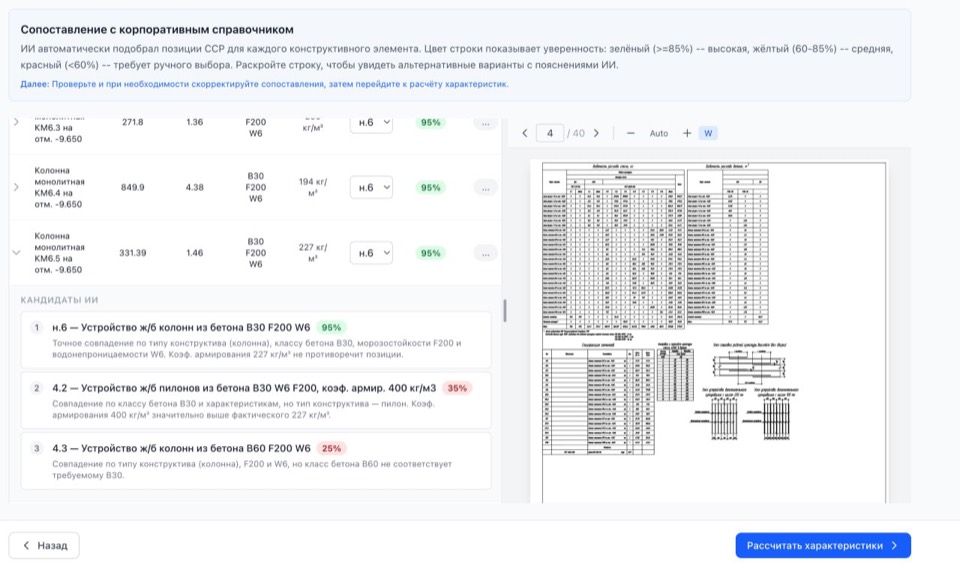This screenshot has height=570, width=960.
Task: Open more options for КМ6.5 row
Action: click(x=485, y=253)
